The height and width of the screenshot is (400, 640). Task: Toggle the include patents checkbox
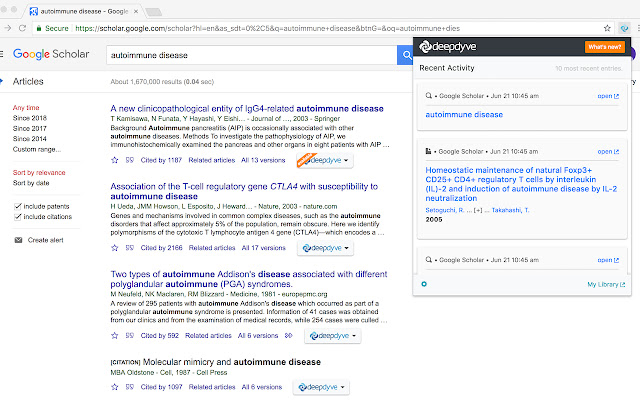[18, 206]
